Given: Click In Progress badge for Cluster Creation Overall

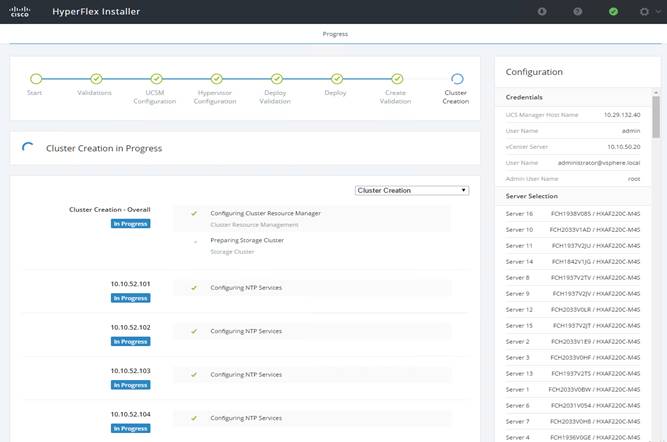Looking at the screenshot, I should click(131, 224).
